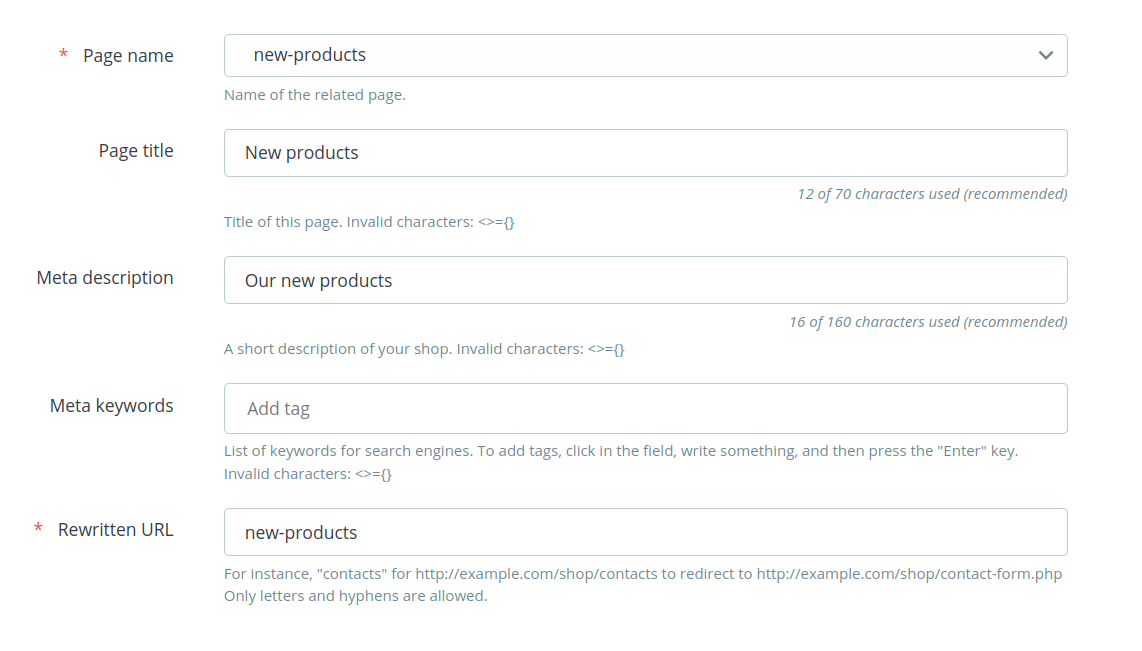Click the example.com/shop/contacts example text
Image resolution: width=1142 pixels, height=651 pixels.
pos(536,574)
